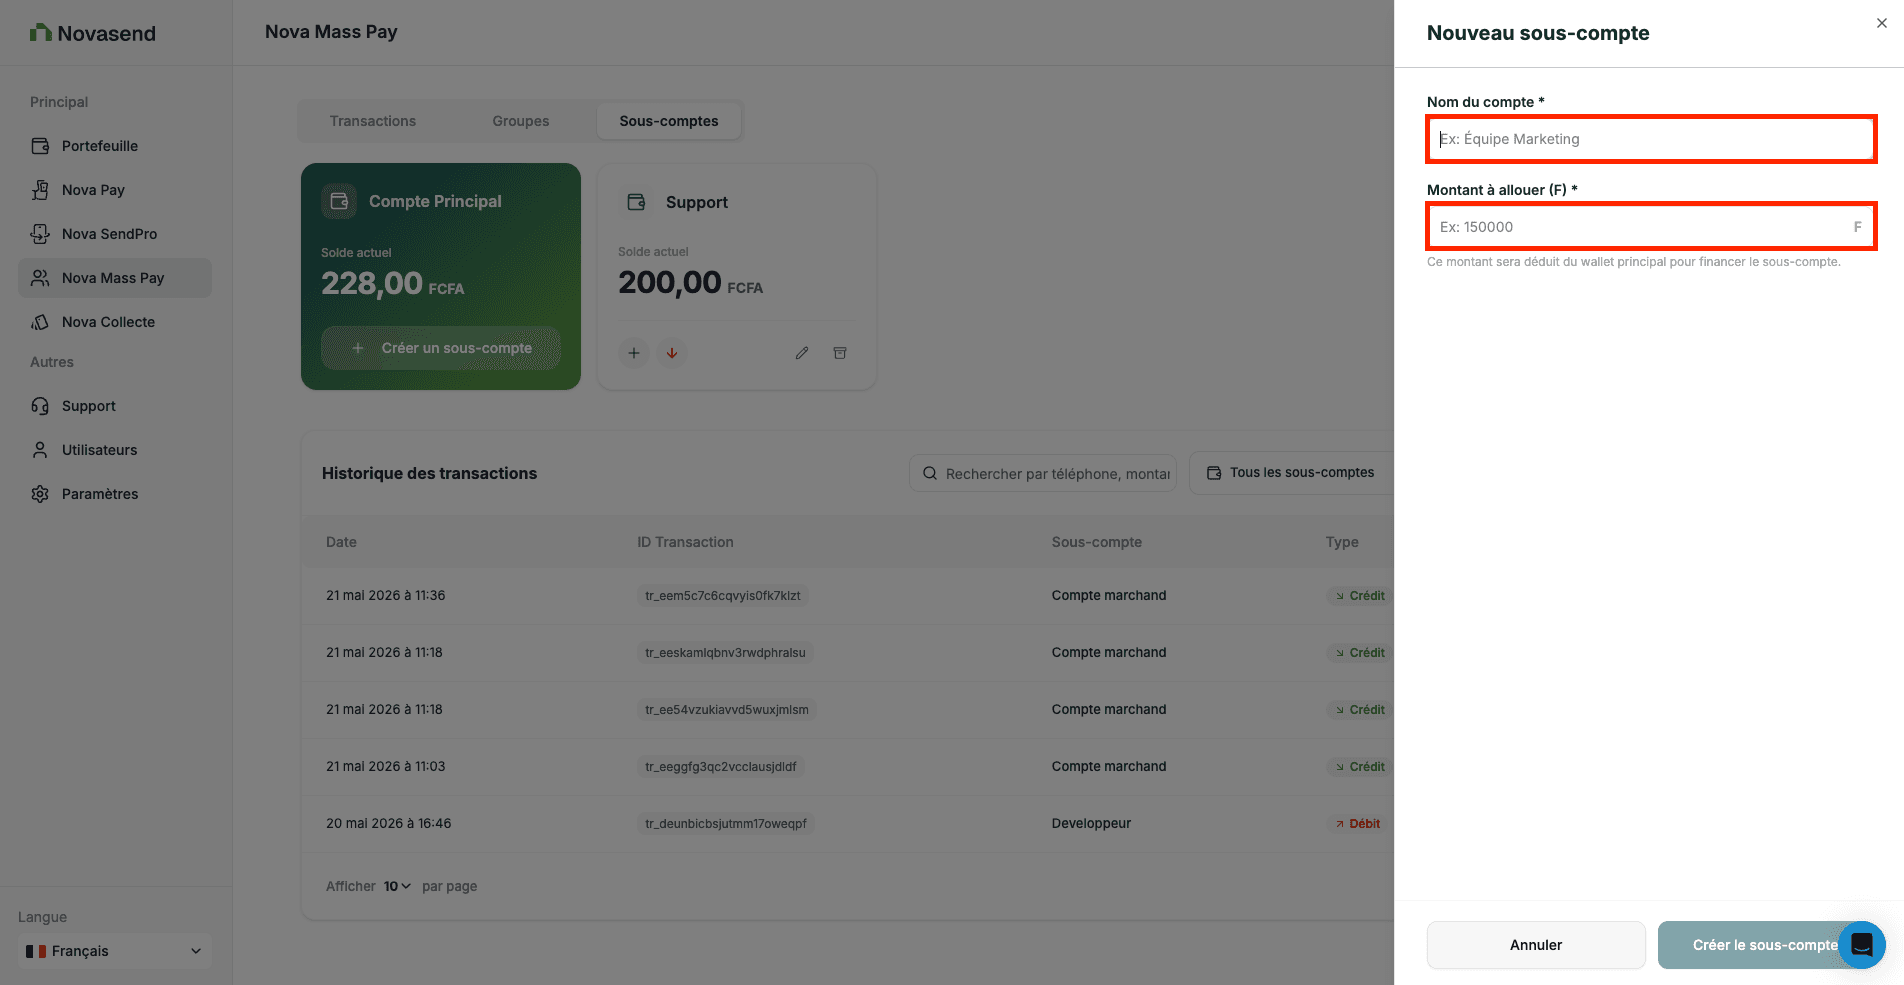
Task: Switch to the Groupes tab
Action: (x=520, y=121)
